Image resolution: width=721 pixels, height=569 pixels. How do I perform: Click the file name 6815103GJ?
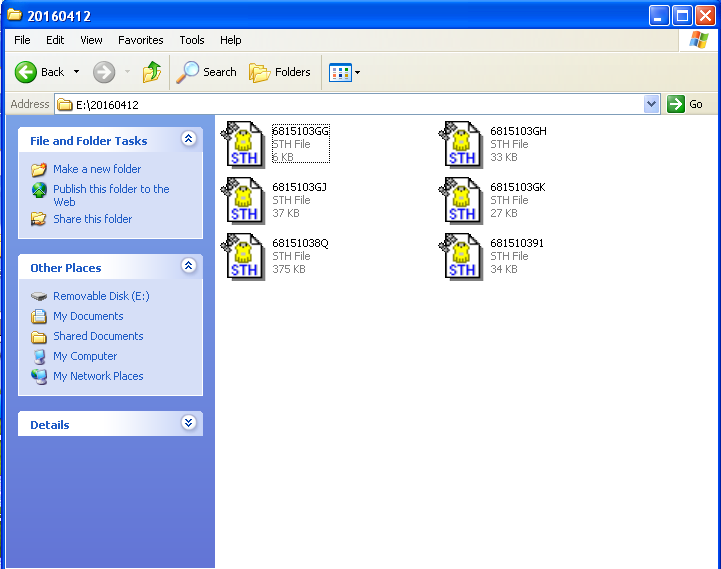click(x=299, y=187)
